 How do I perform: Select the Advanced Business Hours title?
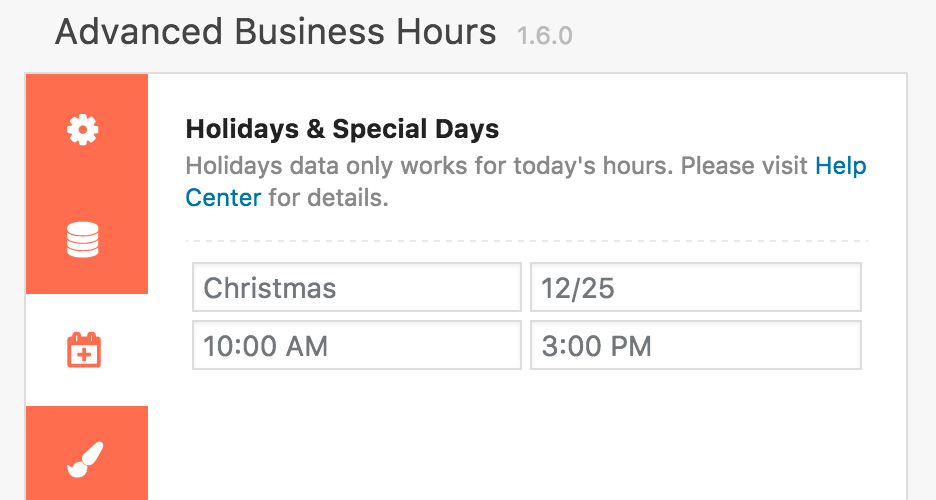click(275, 32)
